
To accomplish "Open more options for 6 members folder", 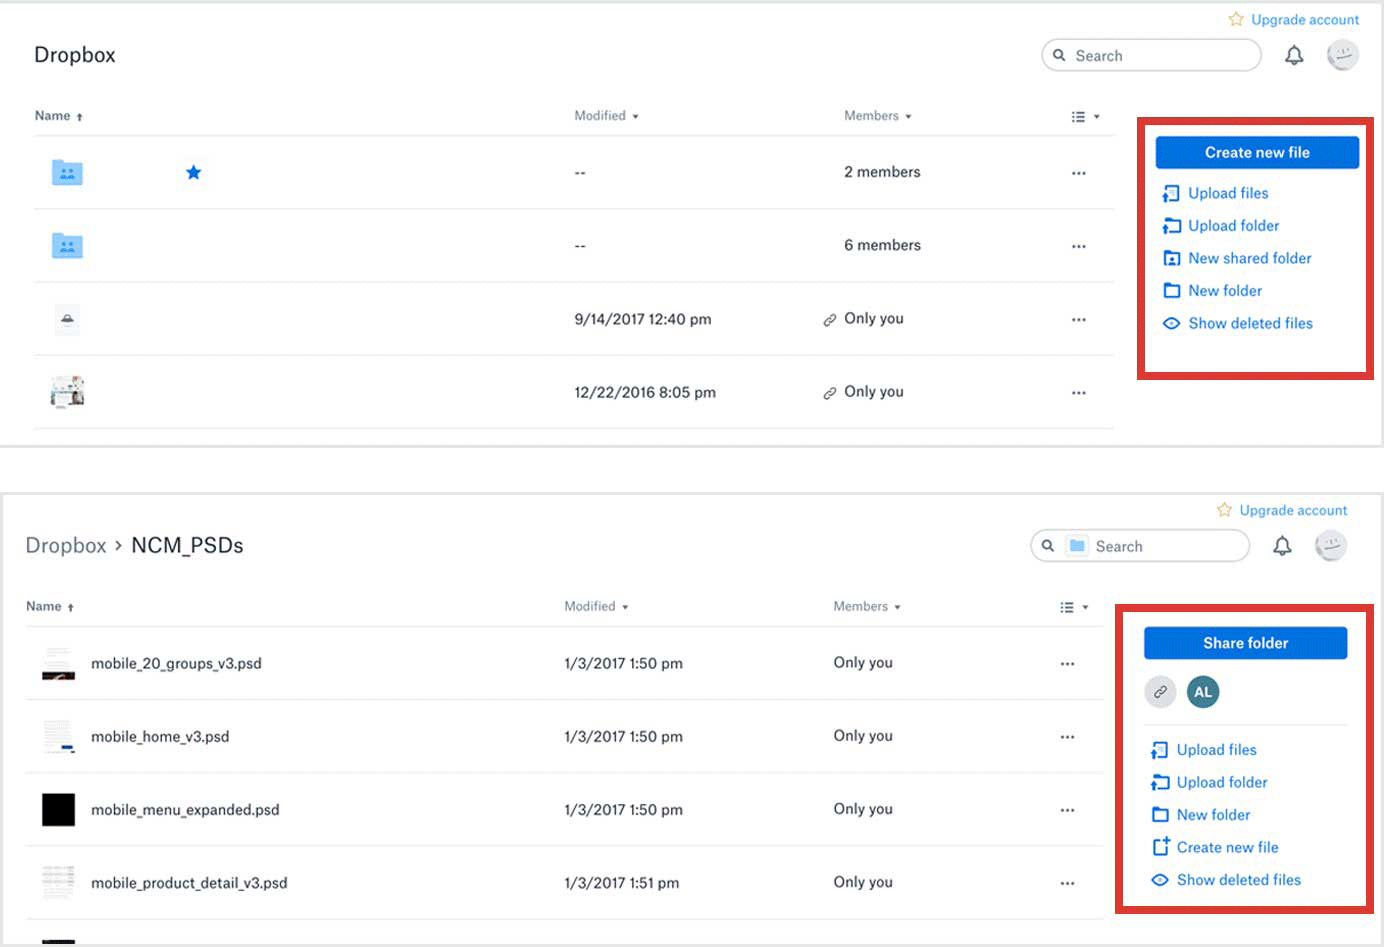I will [1078, 246].
